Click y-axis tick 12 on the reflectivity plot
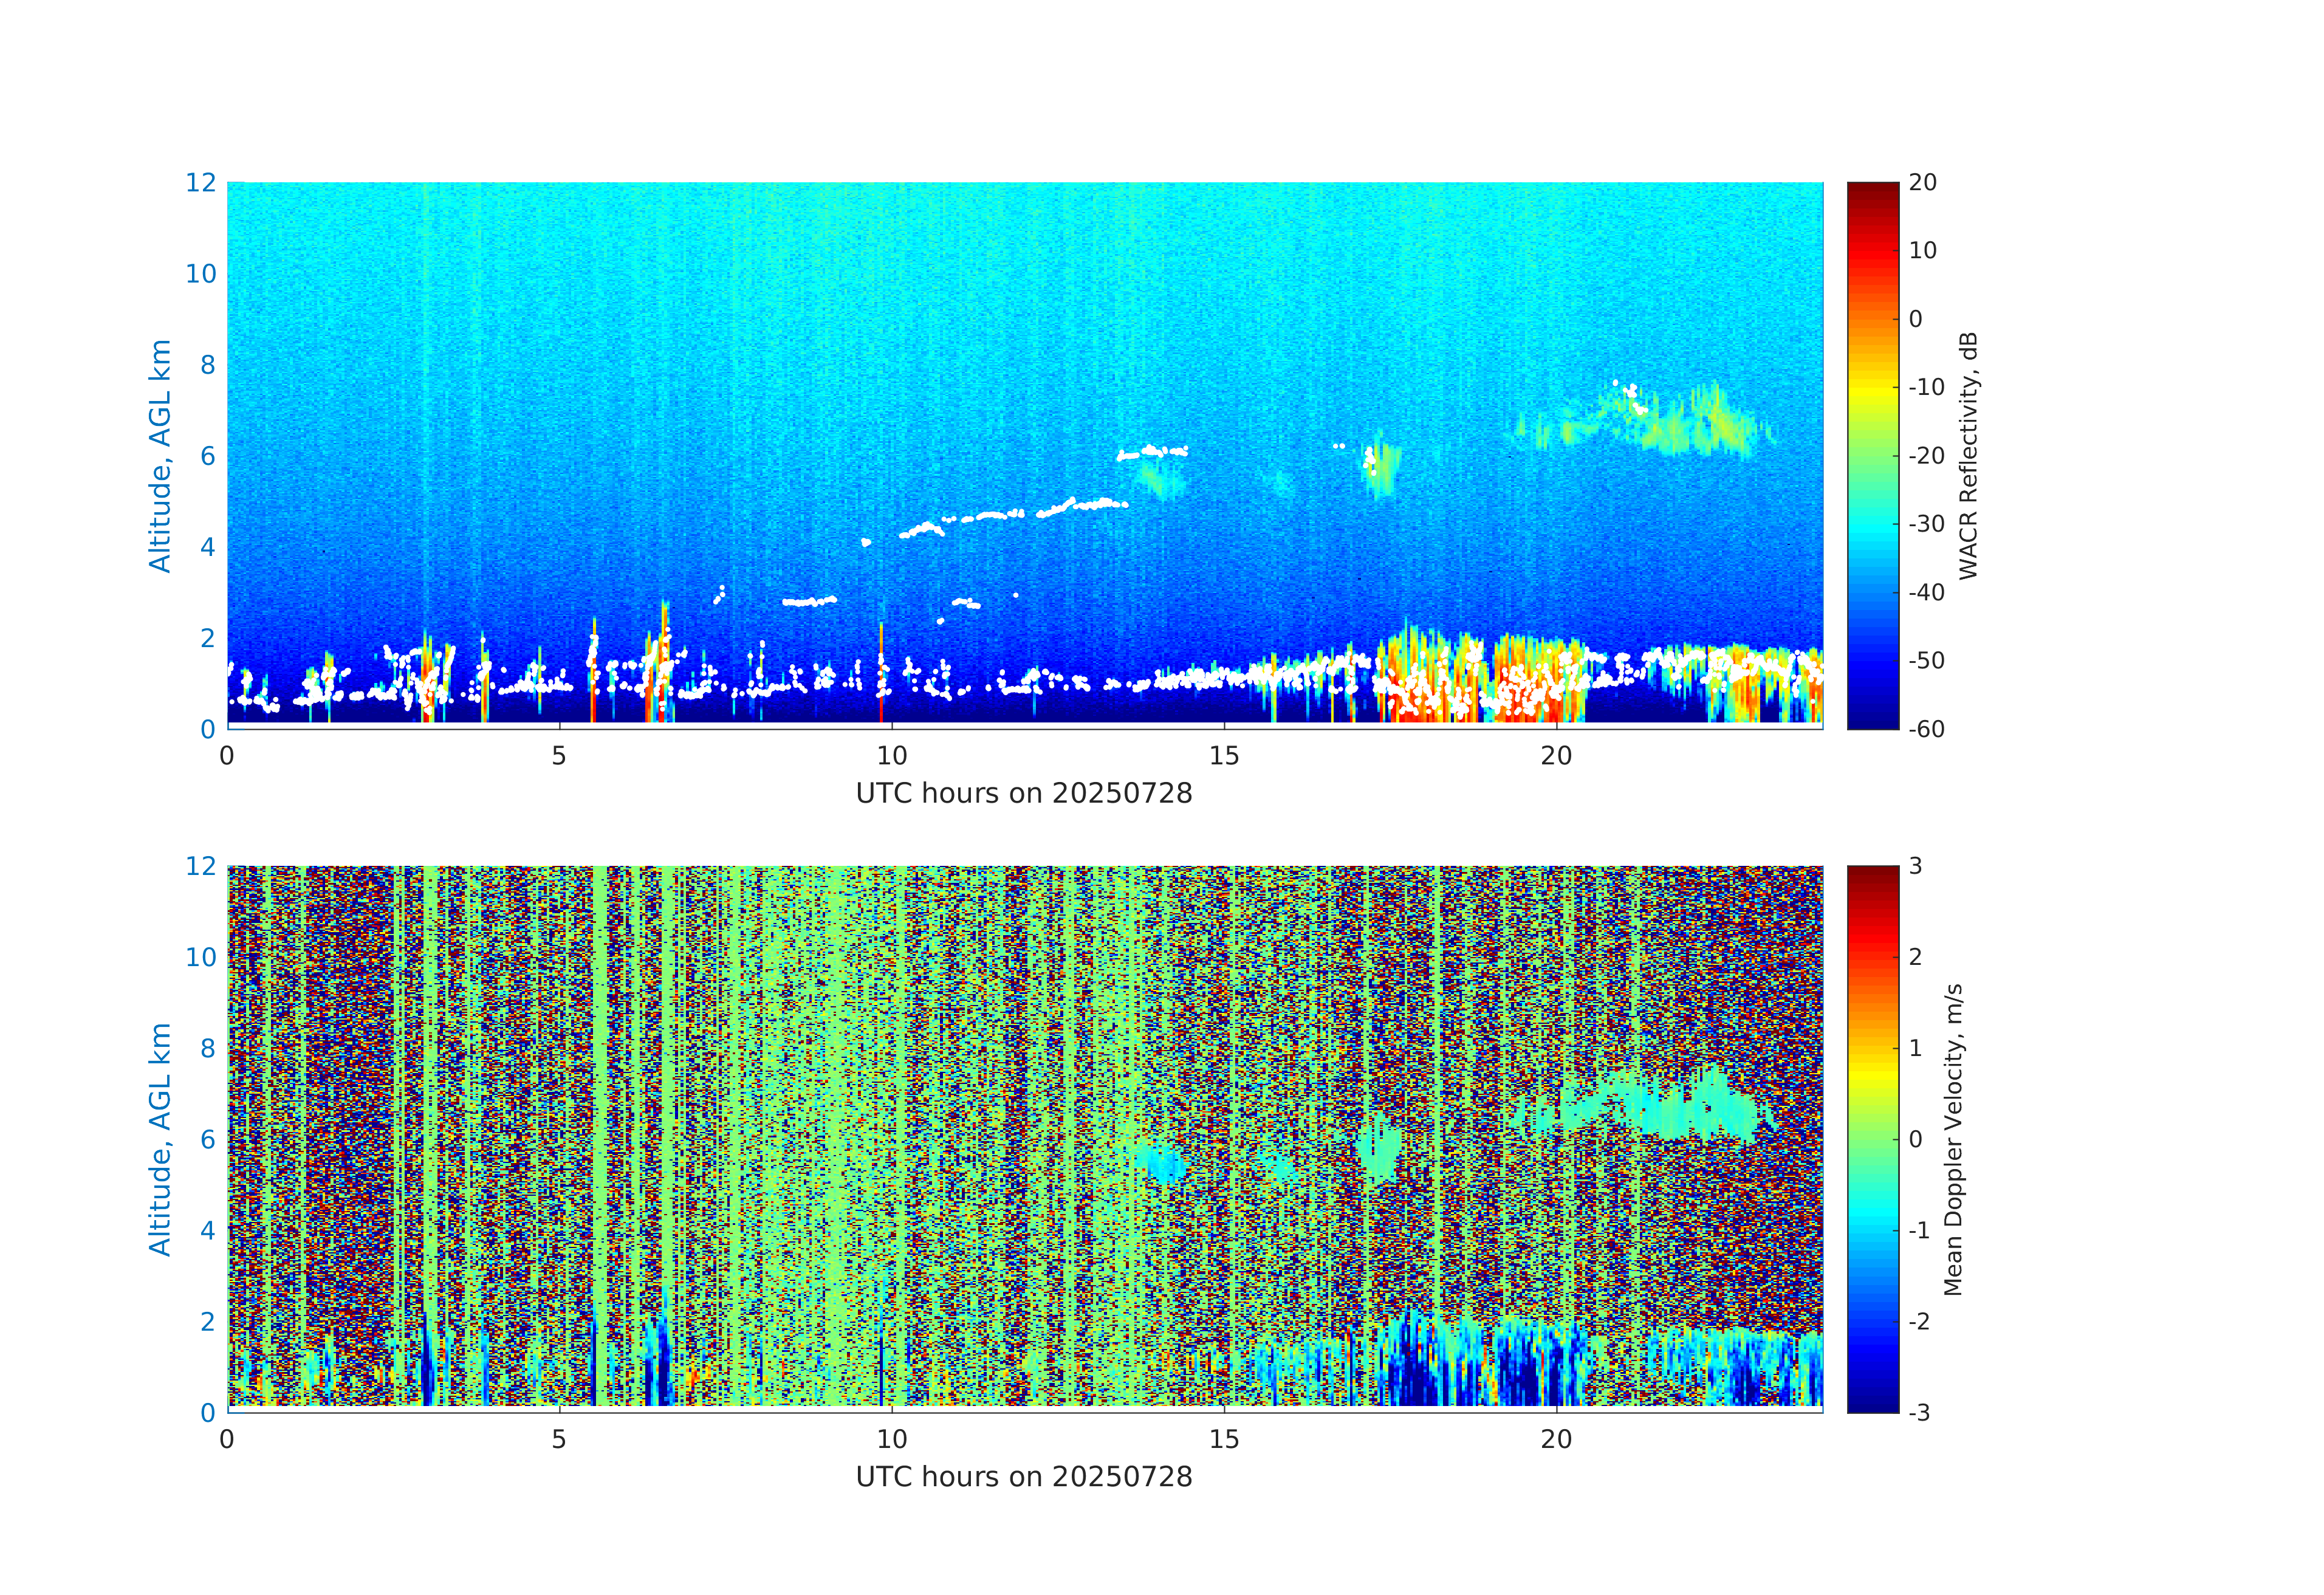Screen dimensions: 2324x1595 click(201, 183)
